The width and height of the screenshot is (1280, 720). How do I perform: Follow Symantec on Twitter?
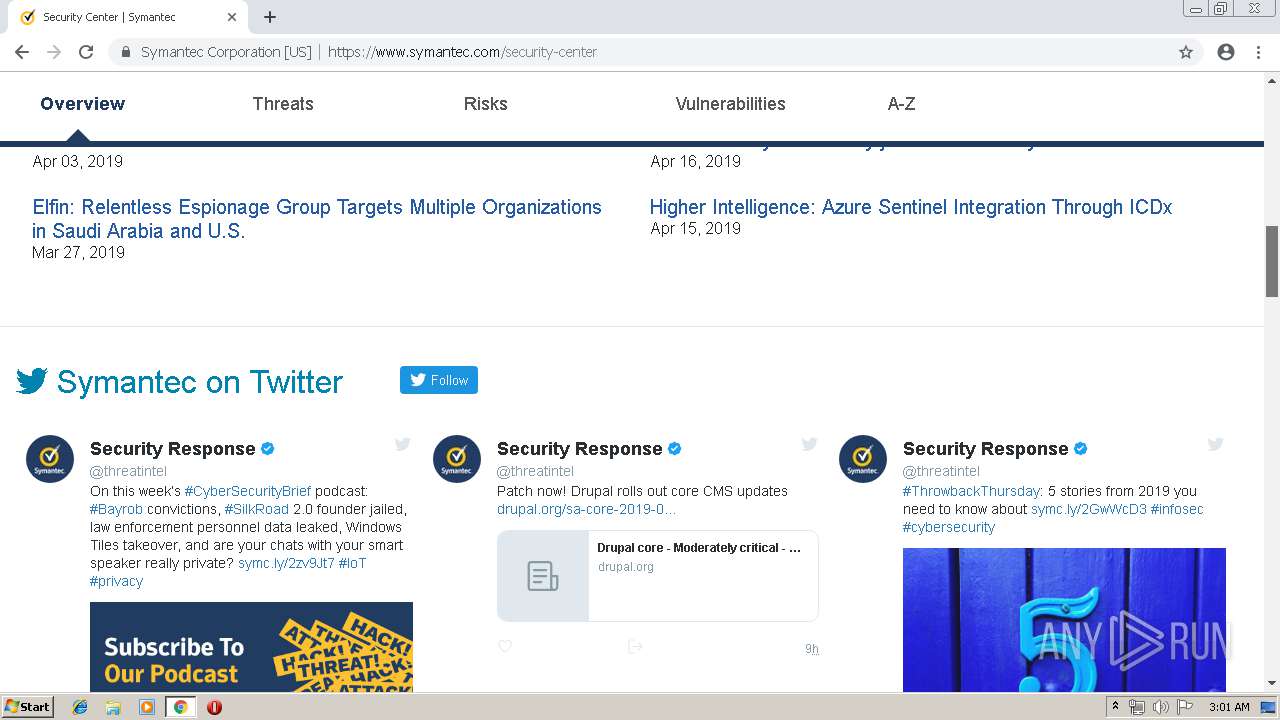[439, 380]
